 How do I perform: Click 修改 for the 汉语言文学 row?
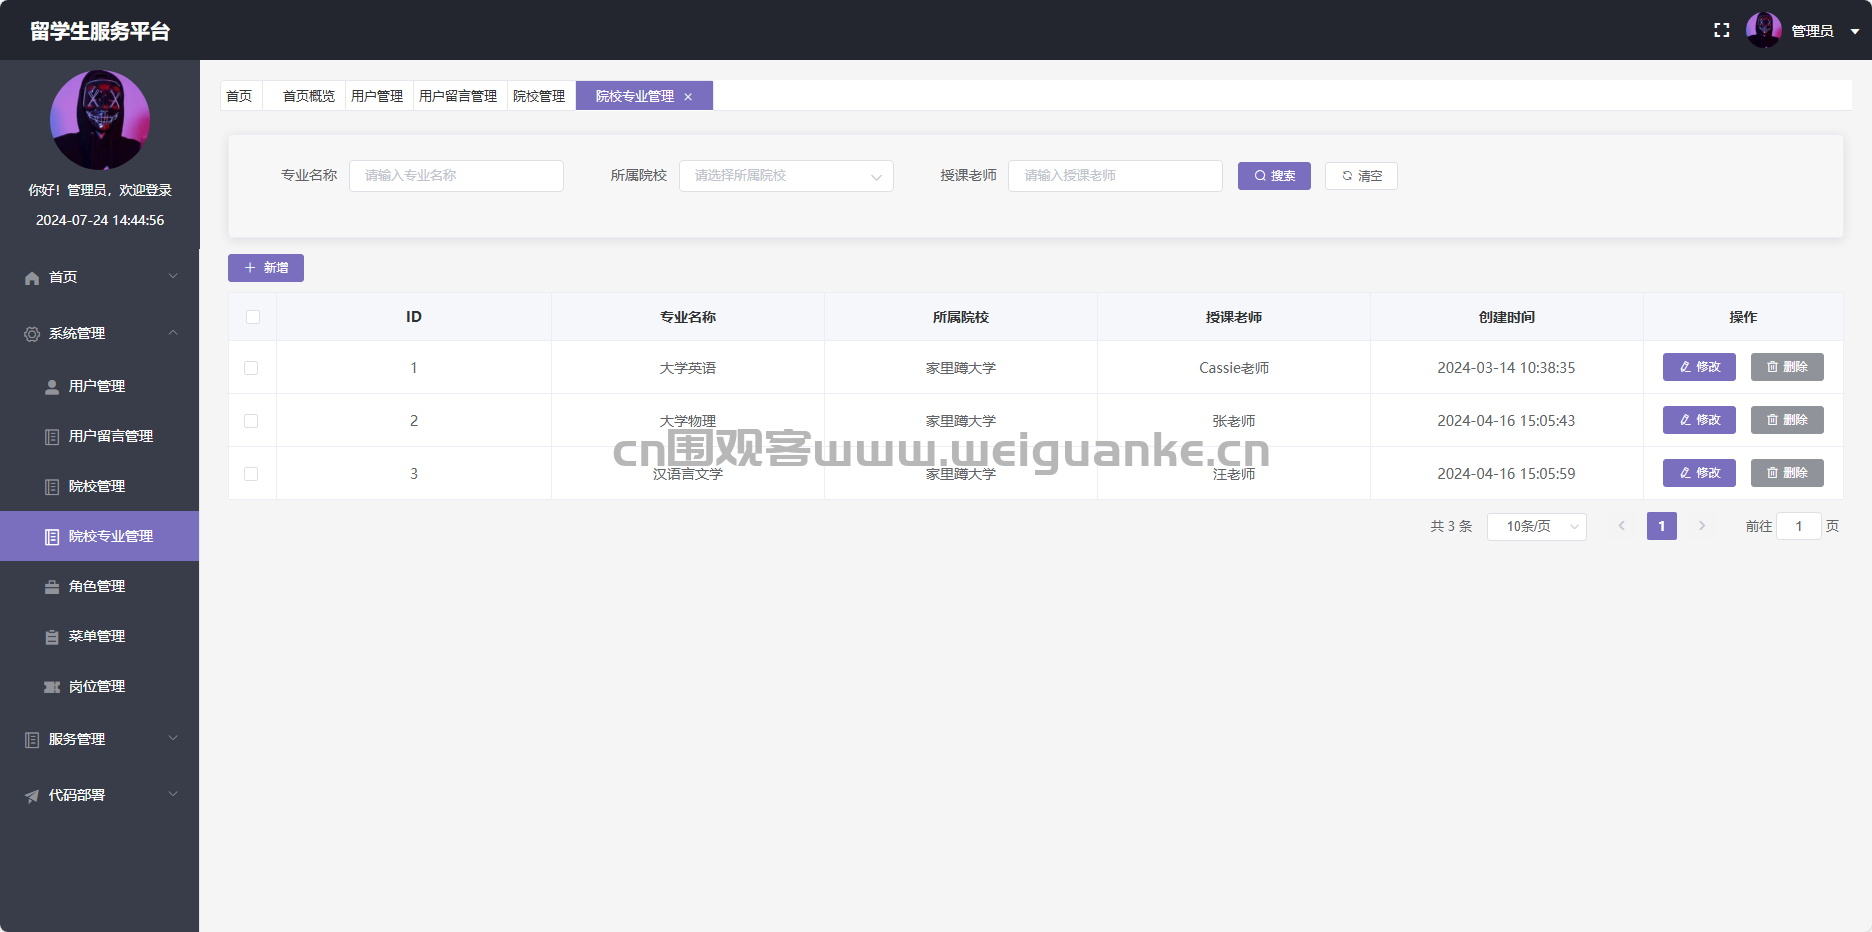[x=1699, y=473]
